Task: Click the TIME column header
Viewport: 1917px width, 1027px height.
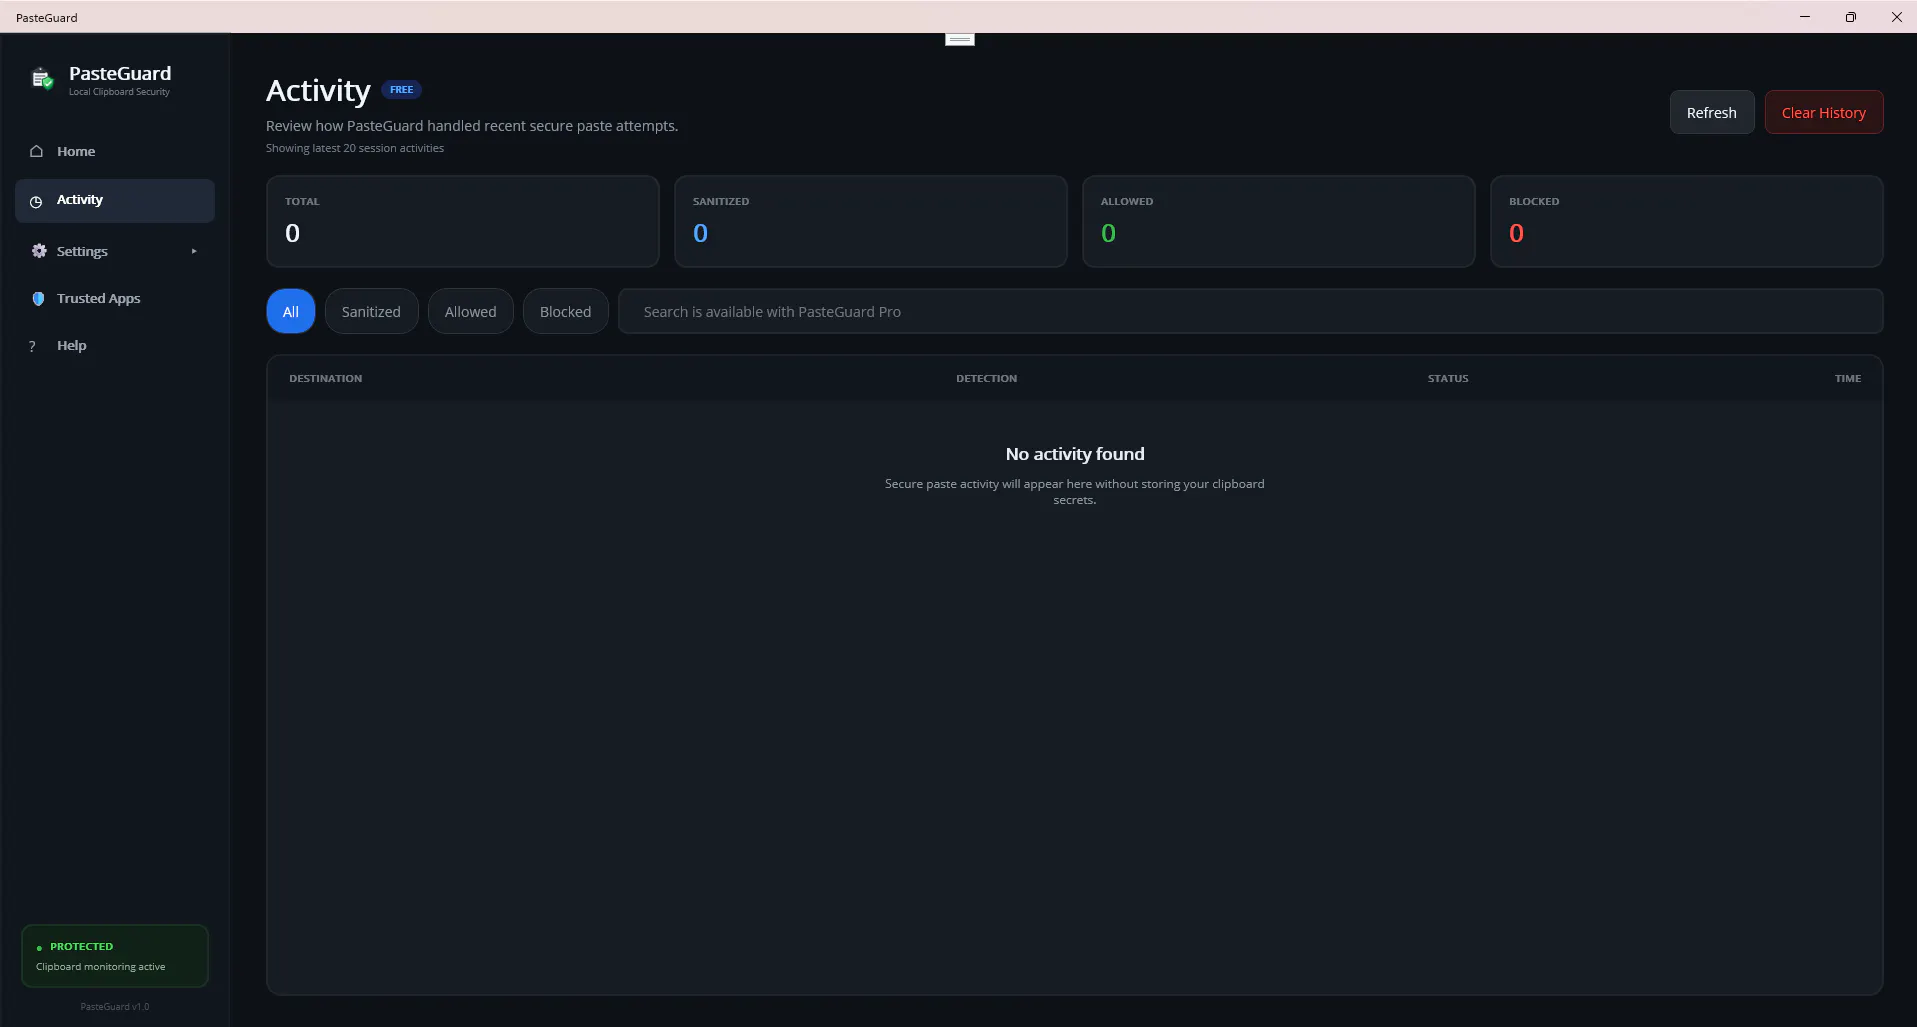Action: [1847, 378]
